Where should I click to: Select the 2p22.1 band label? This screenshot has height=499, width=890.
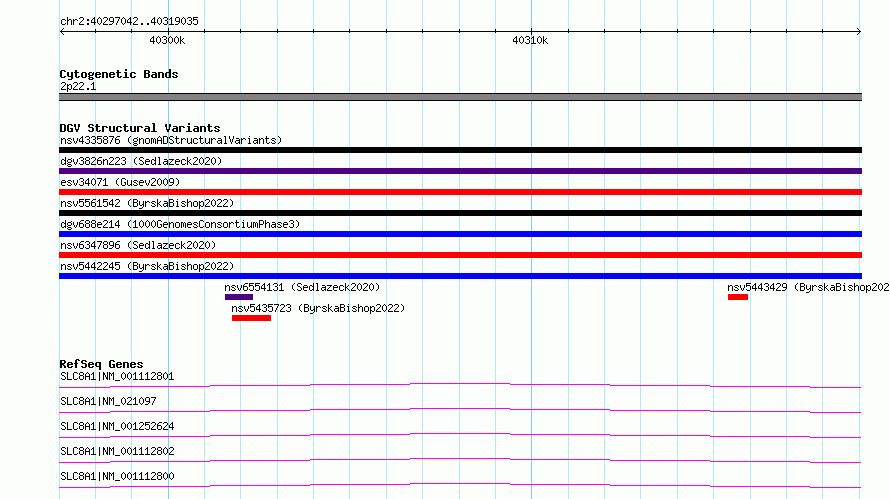coord(78,86)
